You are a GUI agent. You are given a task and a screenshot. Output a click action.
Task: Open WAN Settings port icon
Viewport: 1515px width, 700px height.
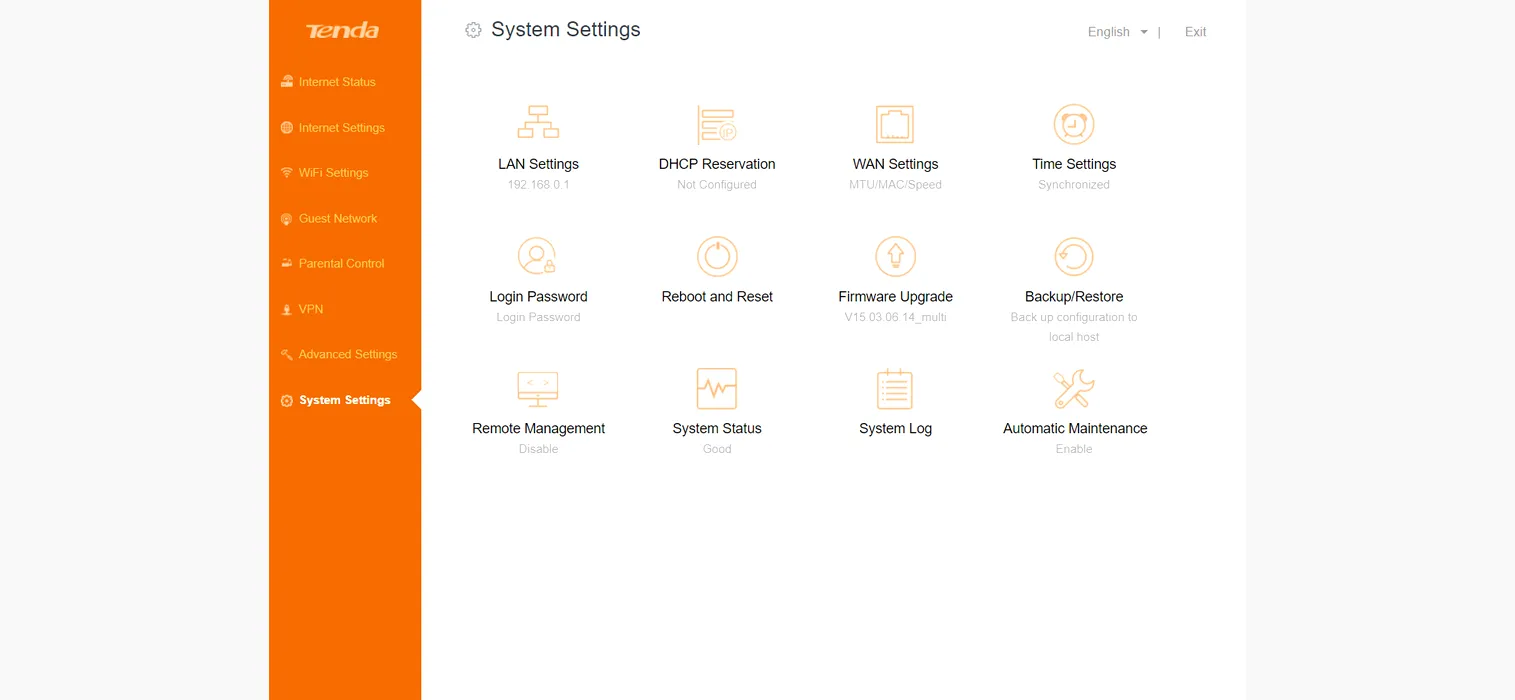point(895,125)
